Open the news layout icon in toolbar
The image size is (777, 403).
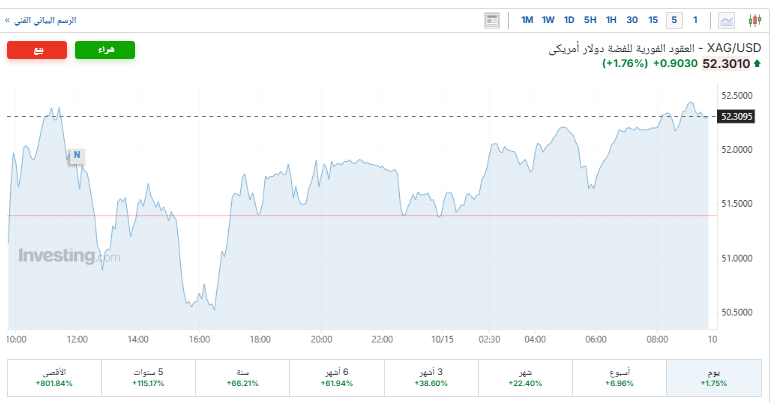pyautogui.click(x=492, y=20)
